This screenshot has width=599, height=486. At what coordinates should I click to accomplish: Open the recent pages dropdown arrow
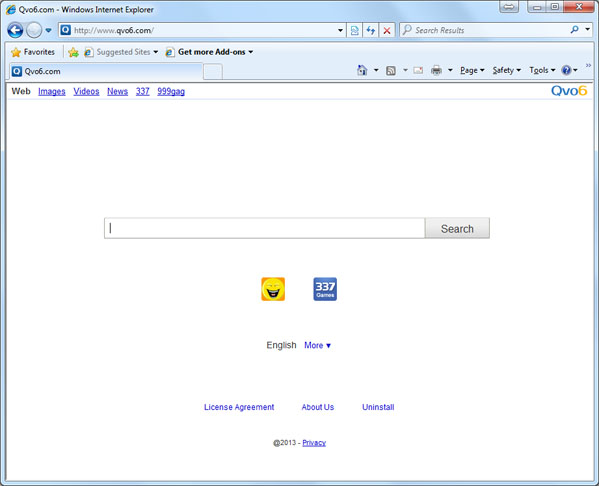click(48, 31)
